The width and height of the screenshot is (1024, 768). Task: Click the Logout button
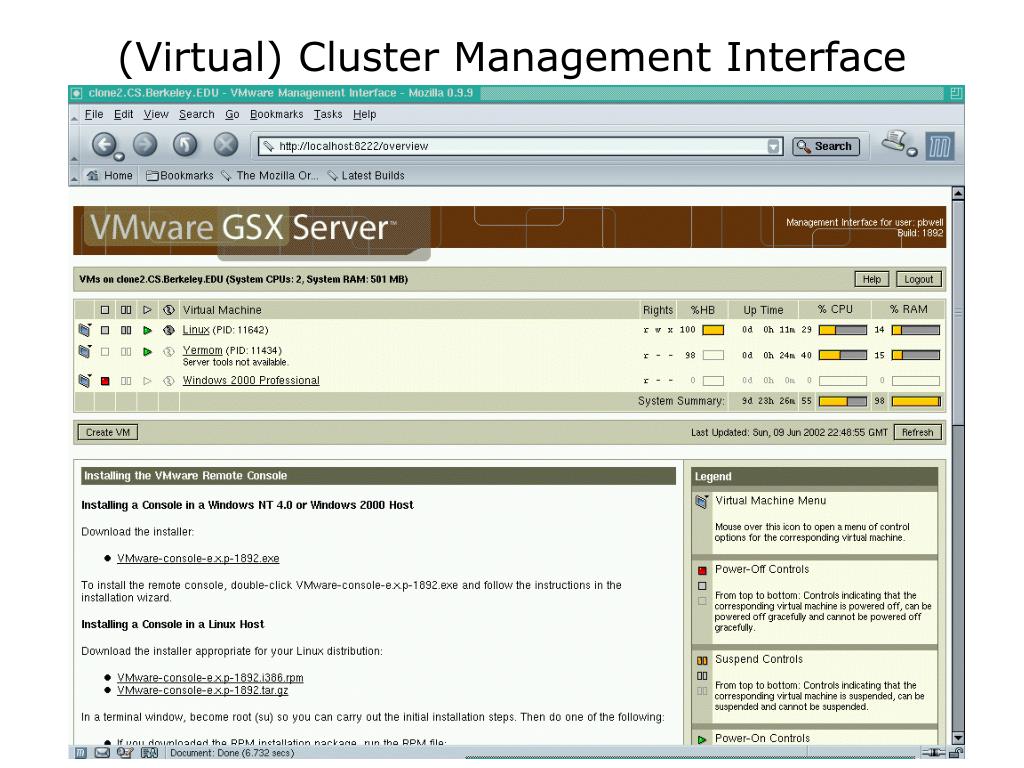(918, 280)
